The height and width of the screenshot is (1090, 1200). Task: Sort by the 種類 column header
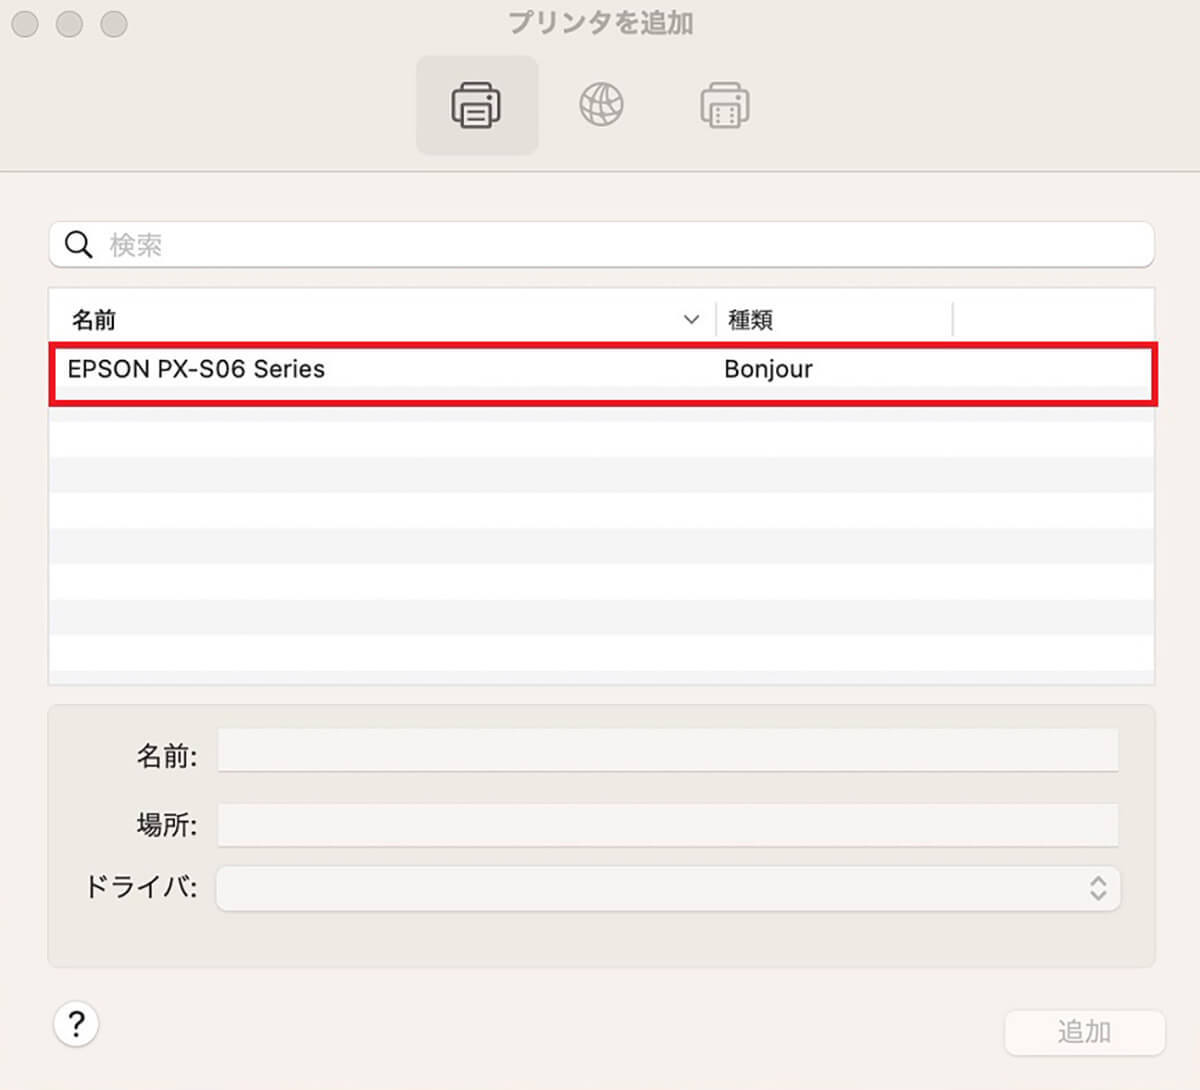(750, 320)
